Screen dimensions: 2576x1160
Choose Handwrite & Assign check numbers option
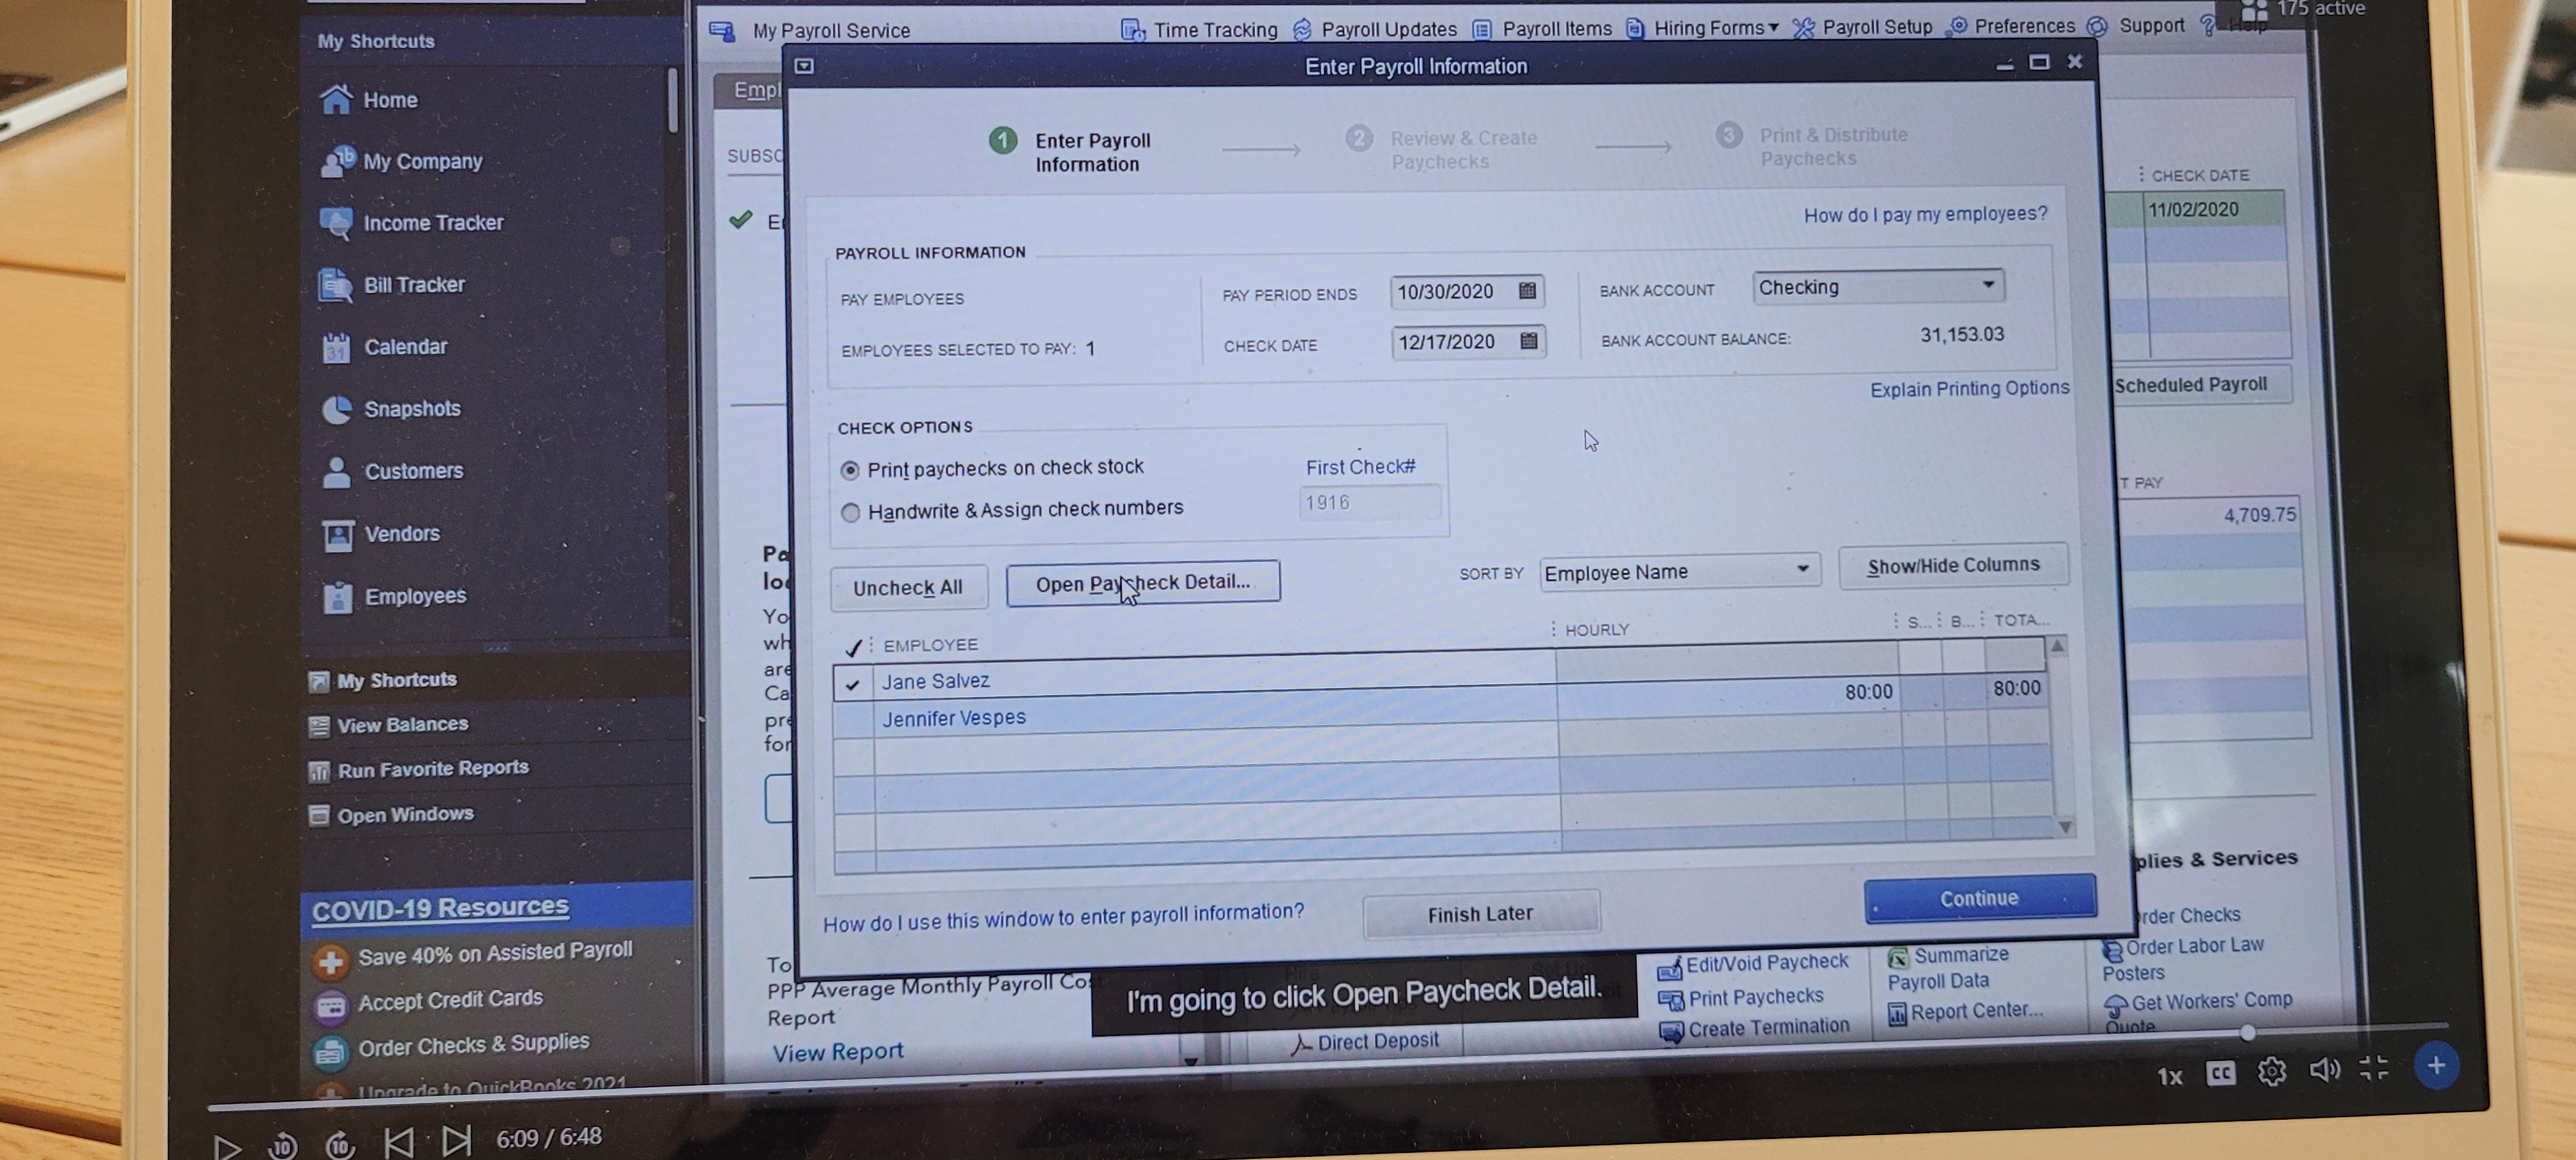850,513
